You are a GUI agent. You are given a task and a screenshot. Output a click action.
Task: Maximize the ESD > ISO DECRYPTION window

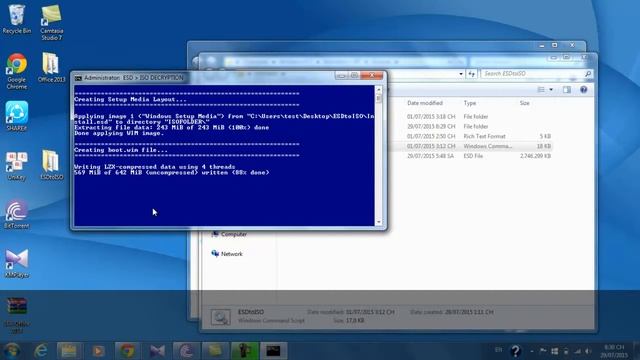(354, 76)
